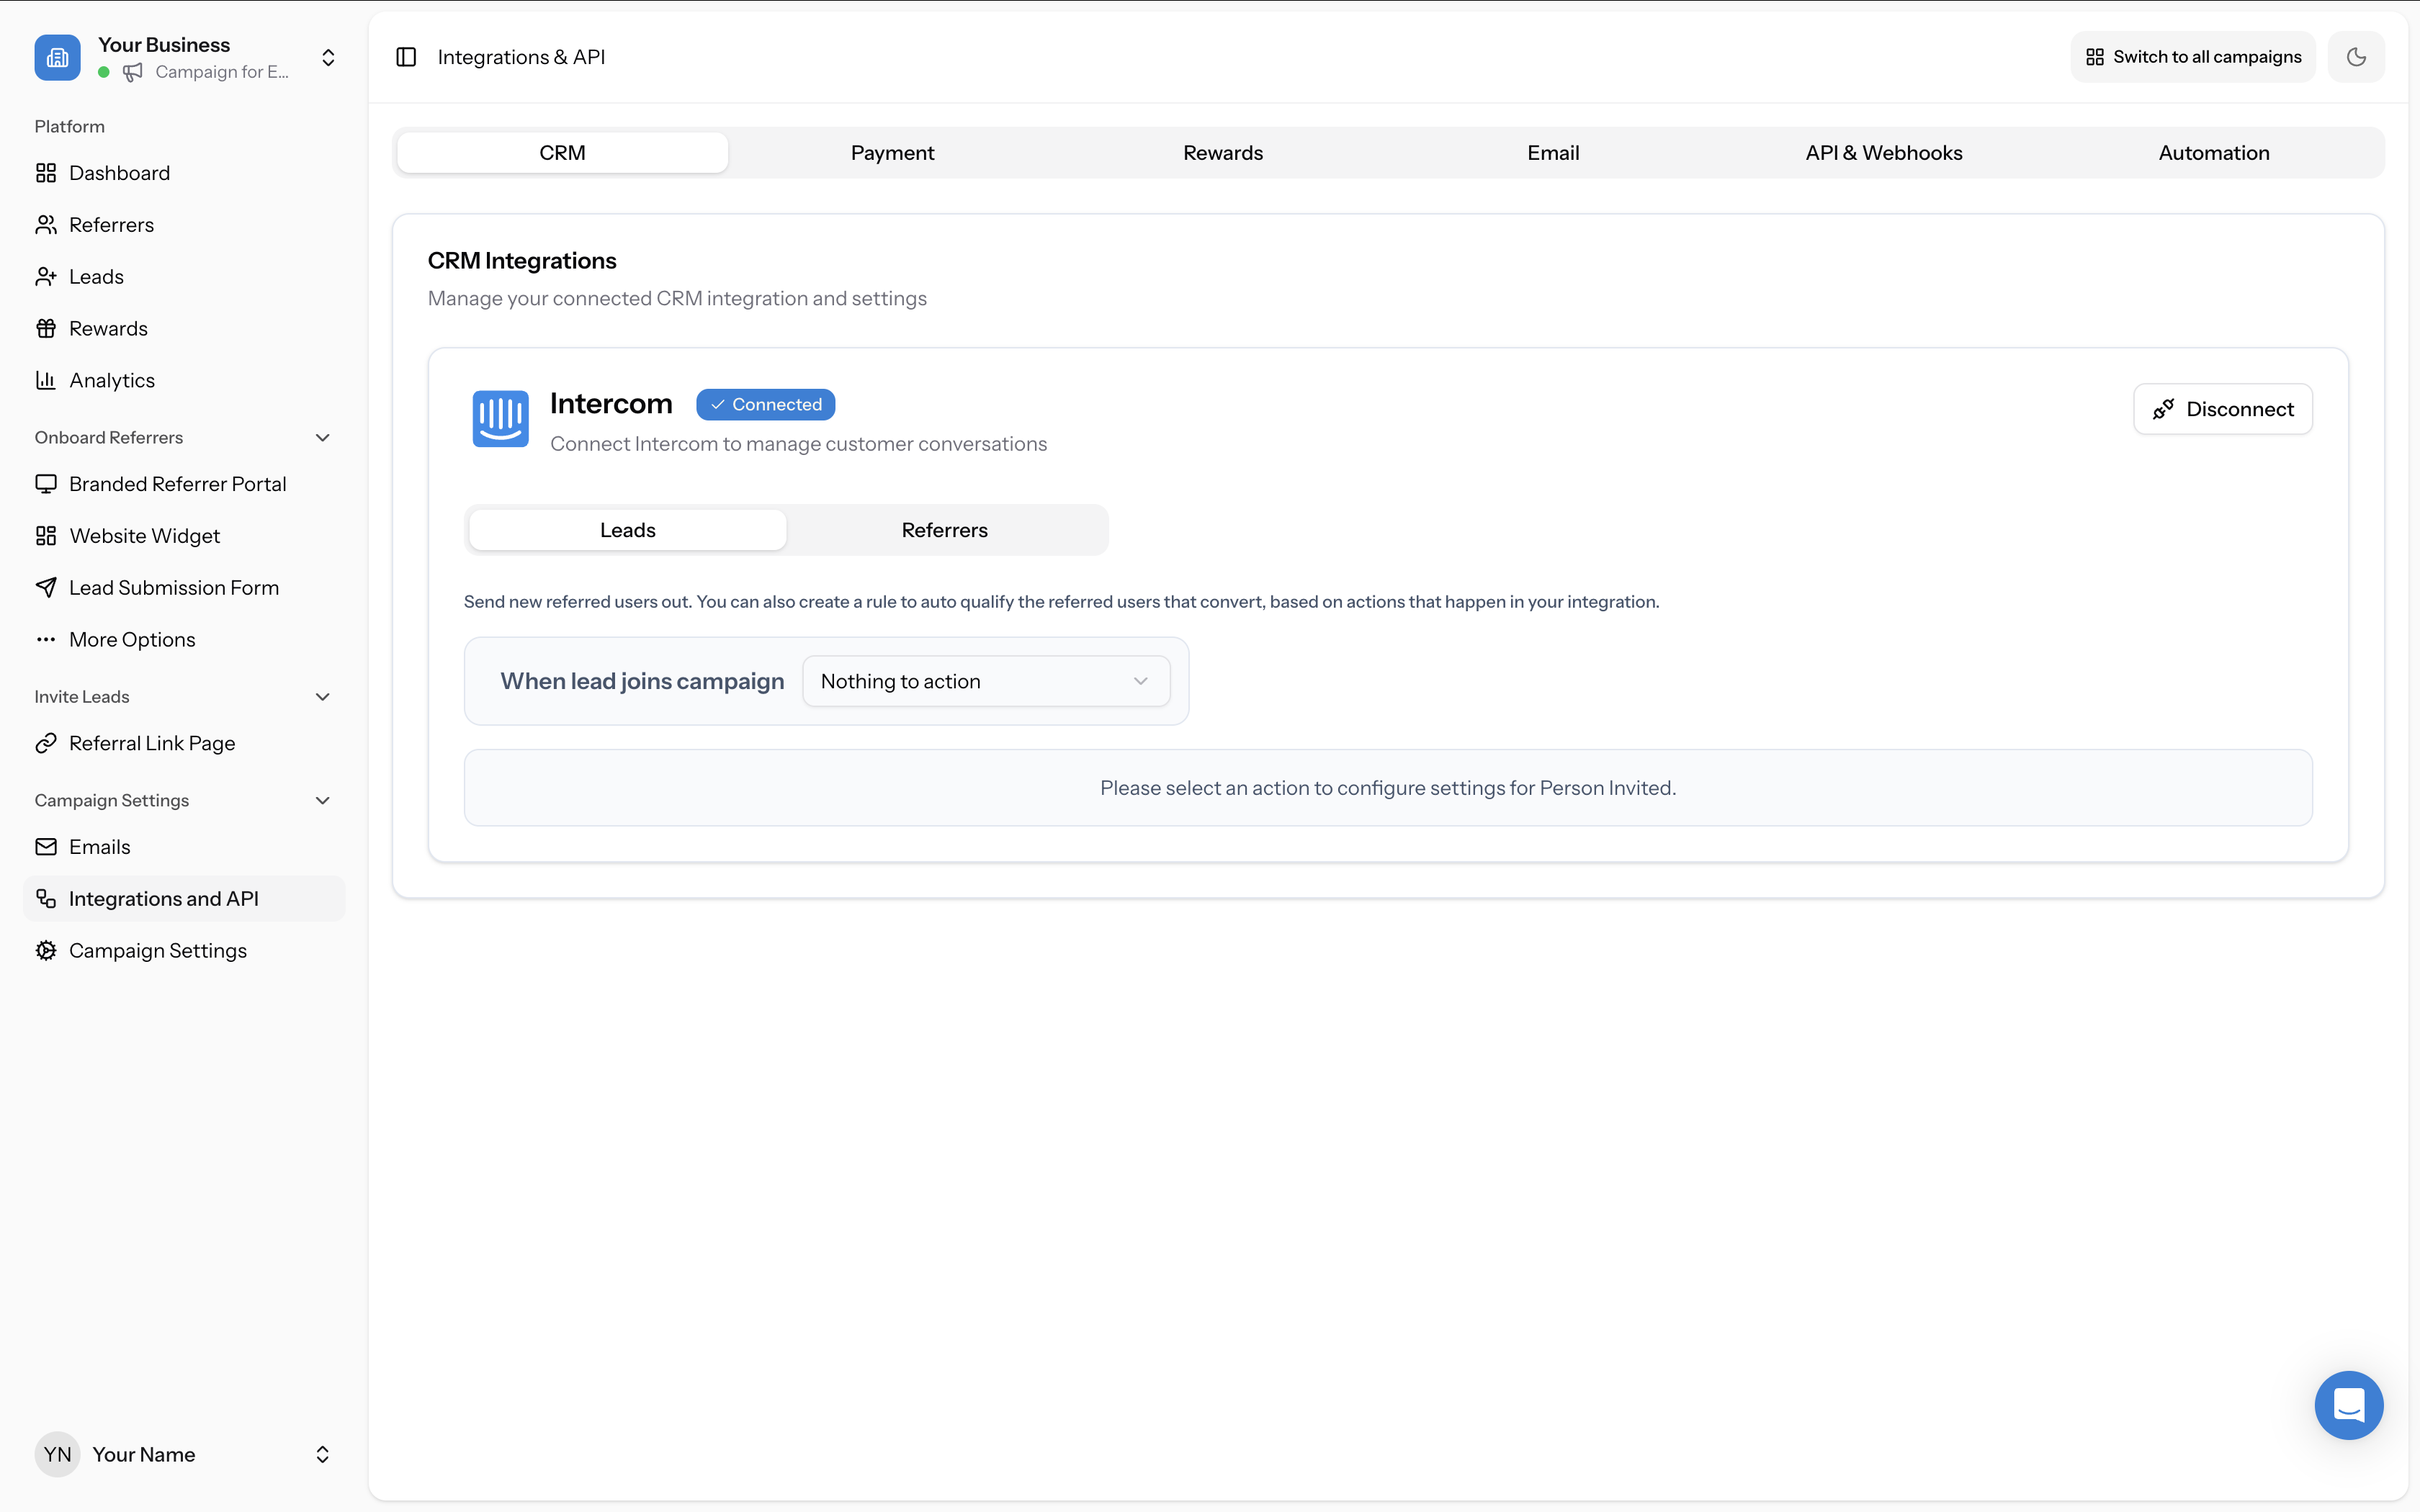This screenshot has height=1512, width=2420.
Task: Toggle the sidebar panel icon near Integrations & API
Action: coord(406,57)
